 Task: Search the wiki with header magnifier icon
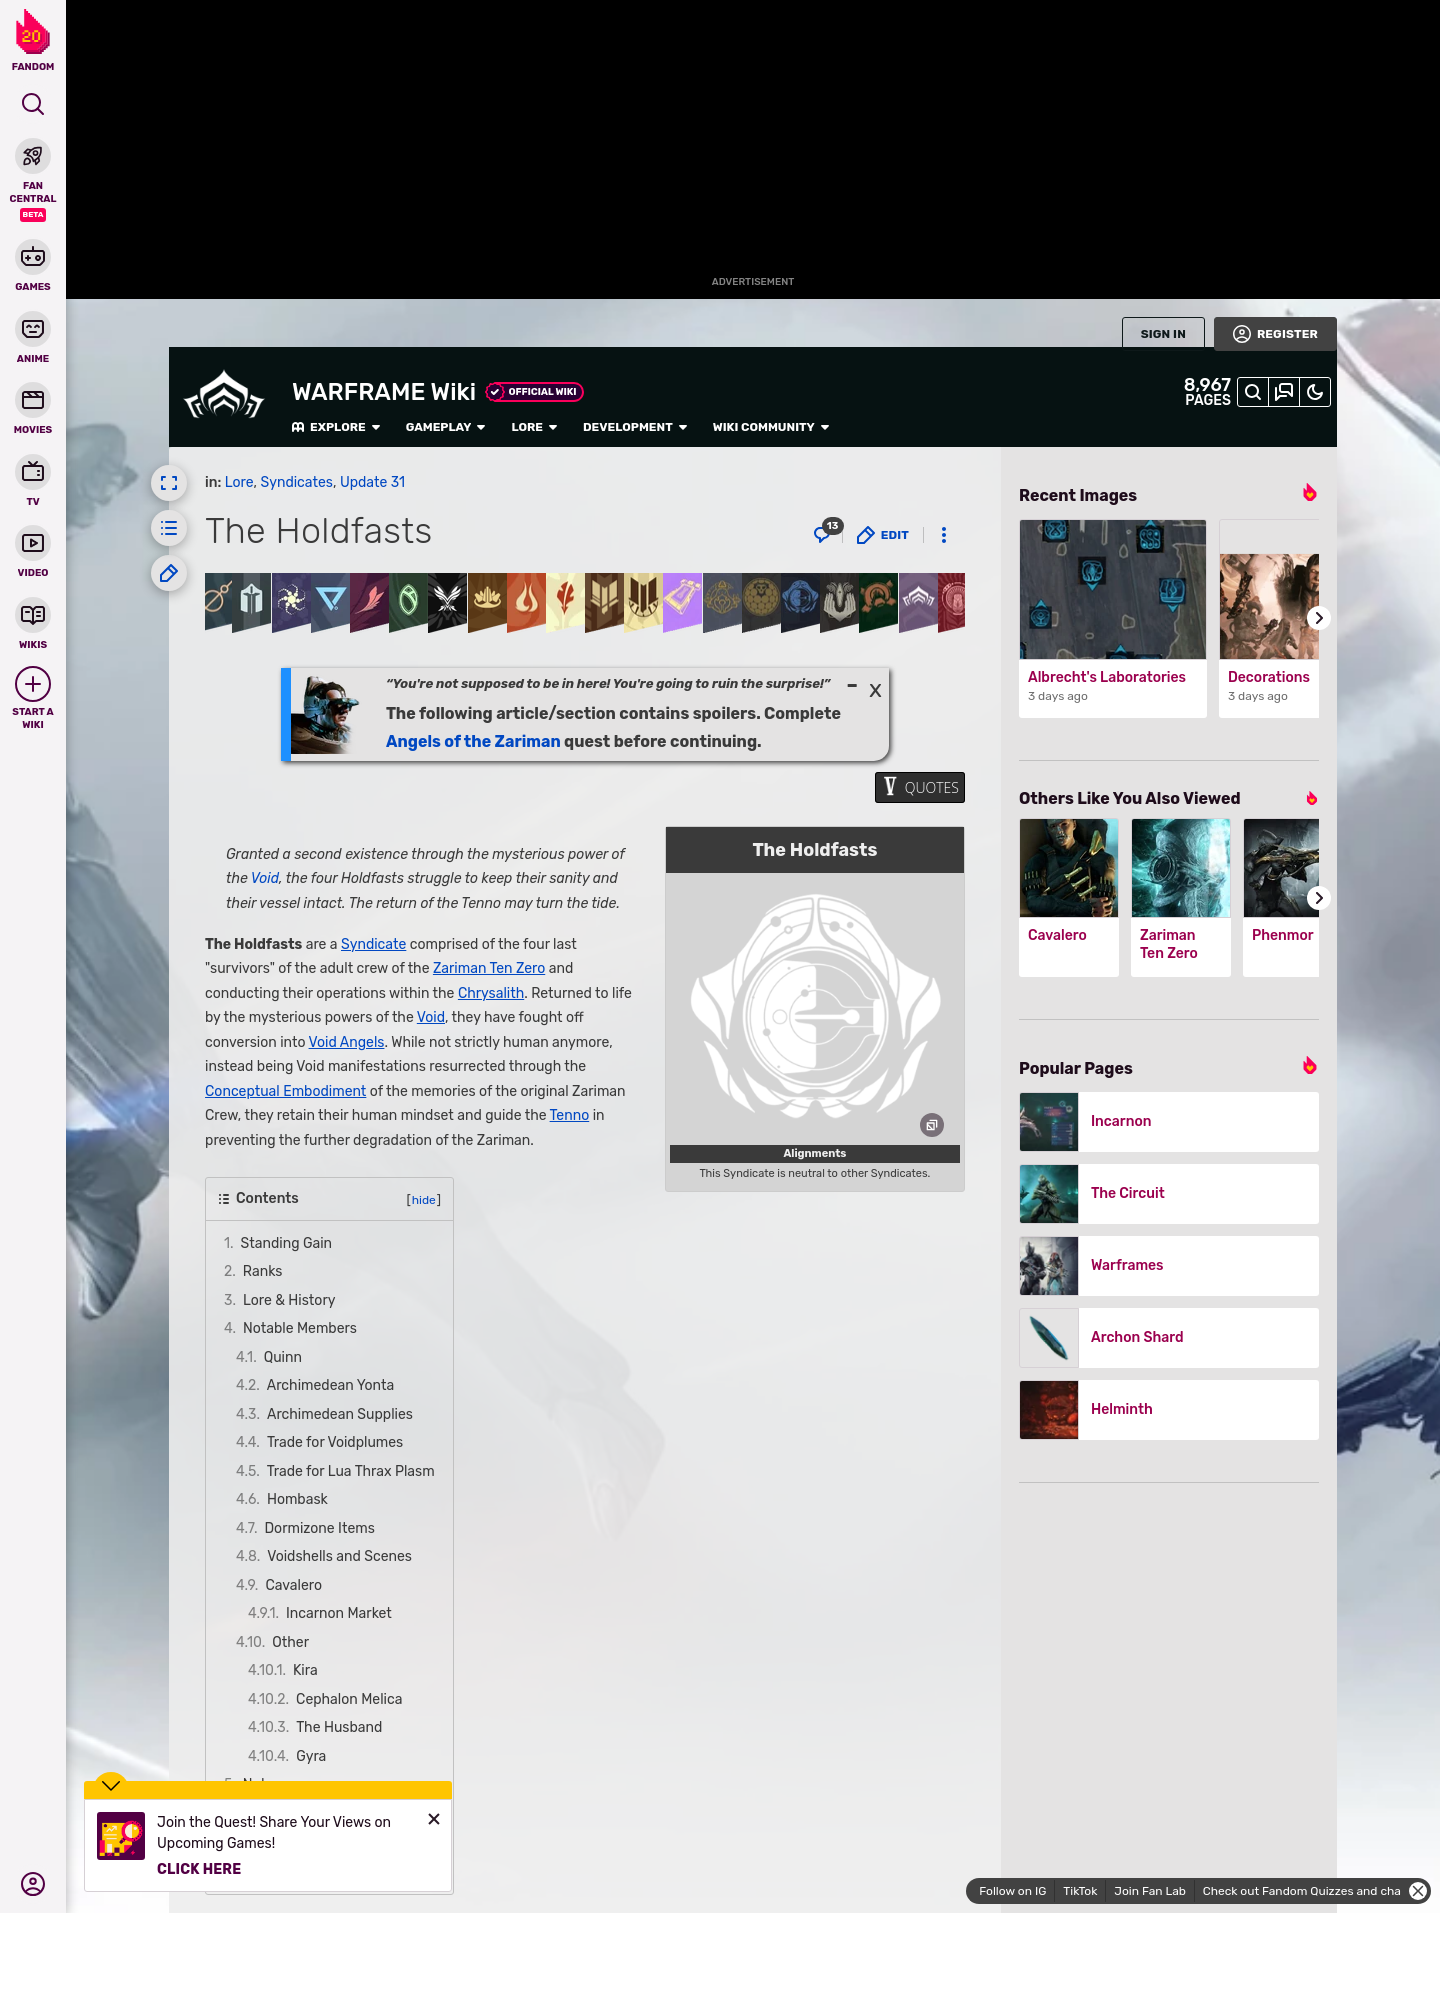click(1253, 392)
